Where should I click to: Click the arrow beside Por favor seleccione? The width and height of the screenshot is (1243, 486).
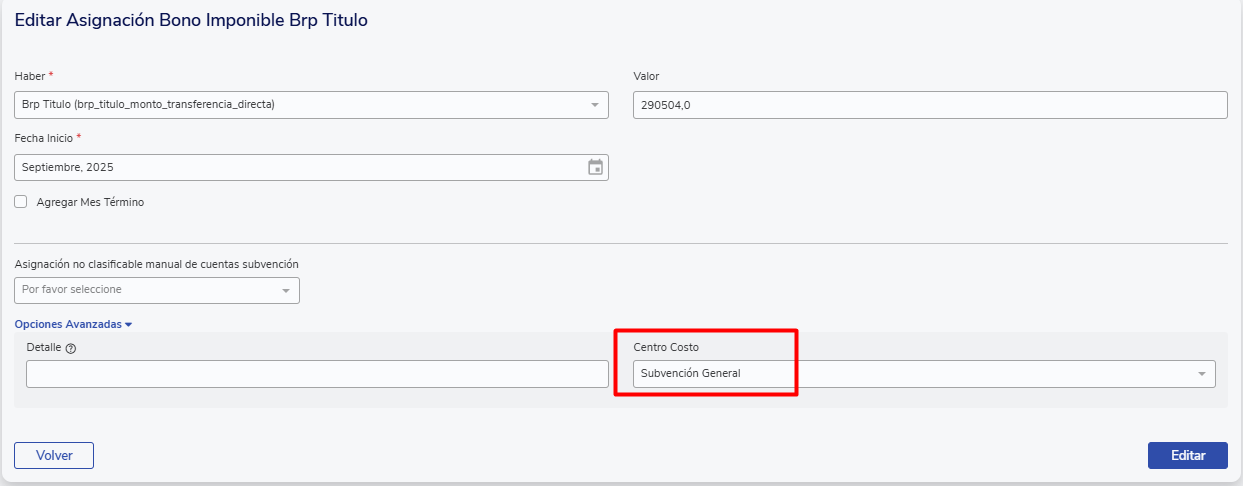[x=285, y=290]
